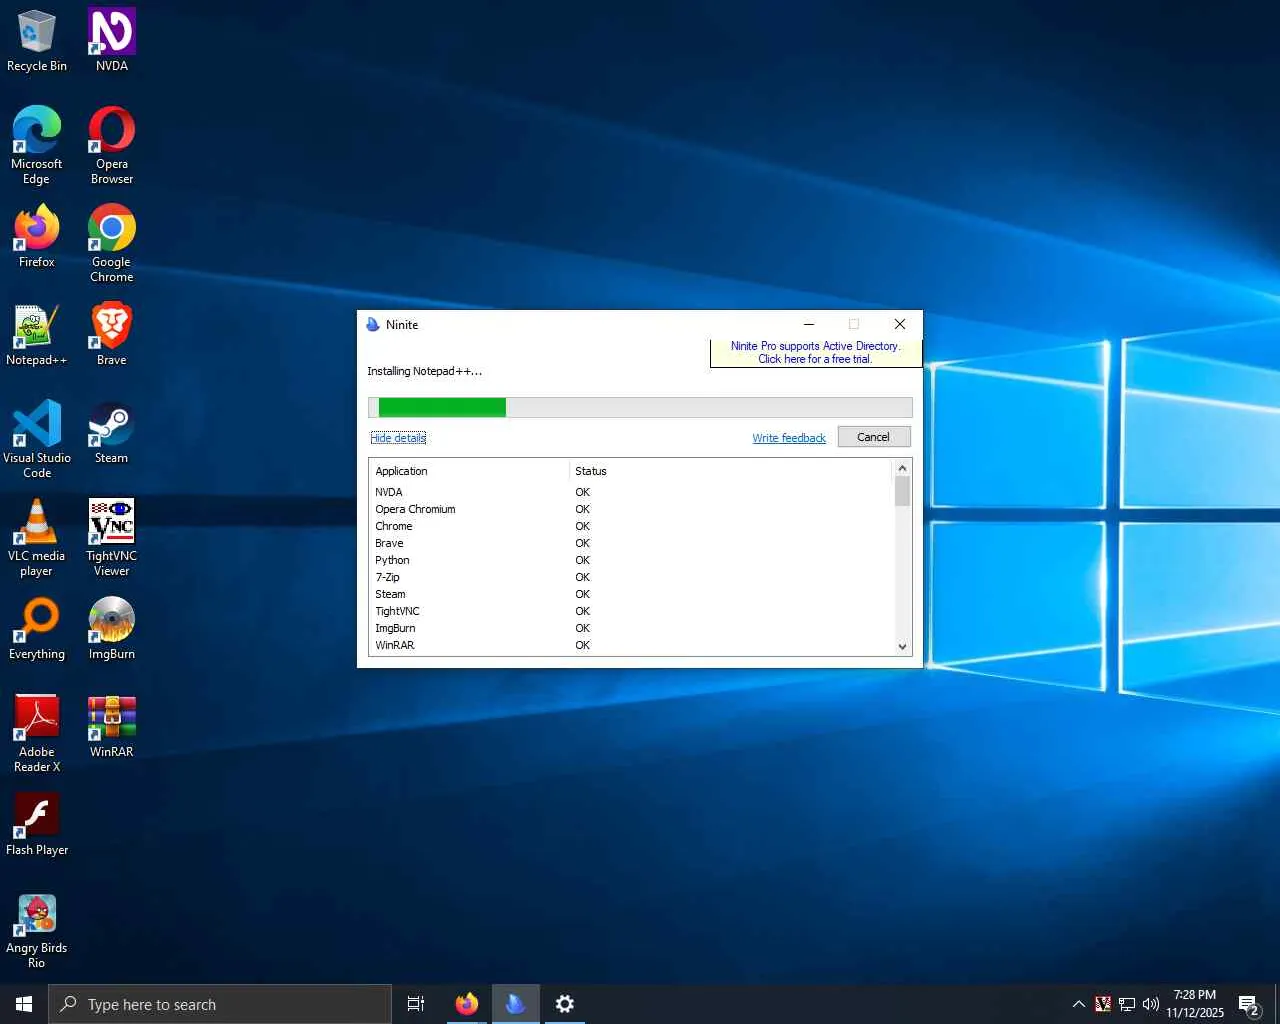Switch to Firefox on the taskbar
This screenshot has height=1024, width=1280.
[466, 1004]
